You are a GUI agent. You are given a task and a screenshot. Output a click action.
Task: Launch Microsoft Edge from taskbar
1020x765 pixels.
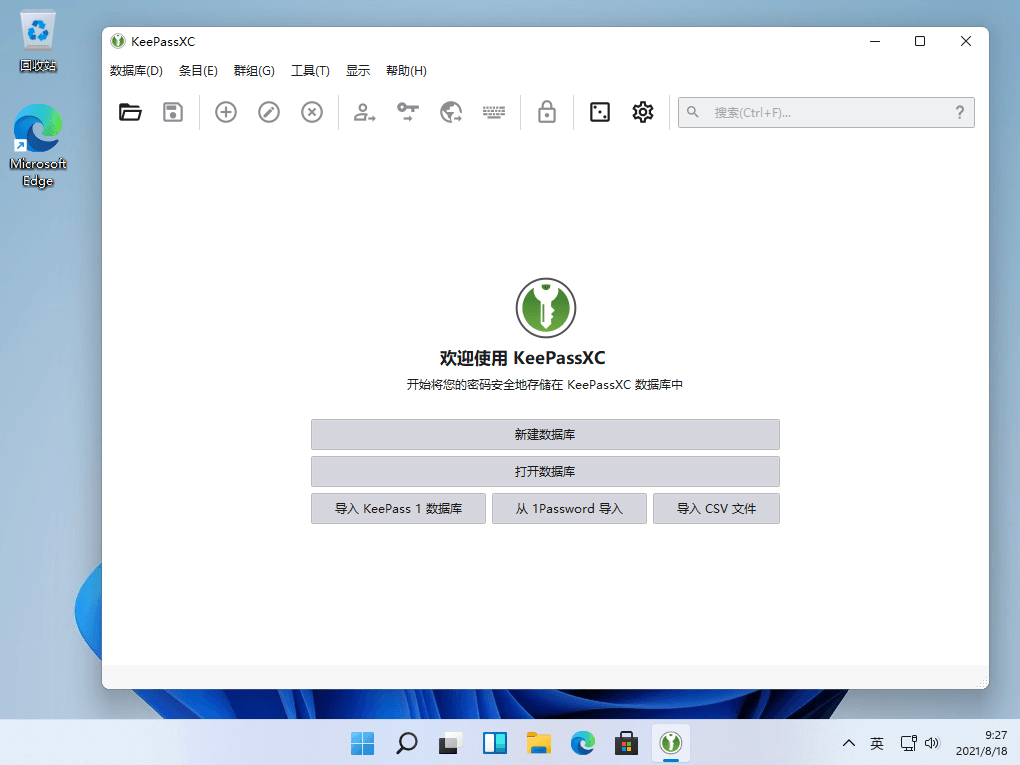582,743
